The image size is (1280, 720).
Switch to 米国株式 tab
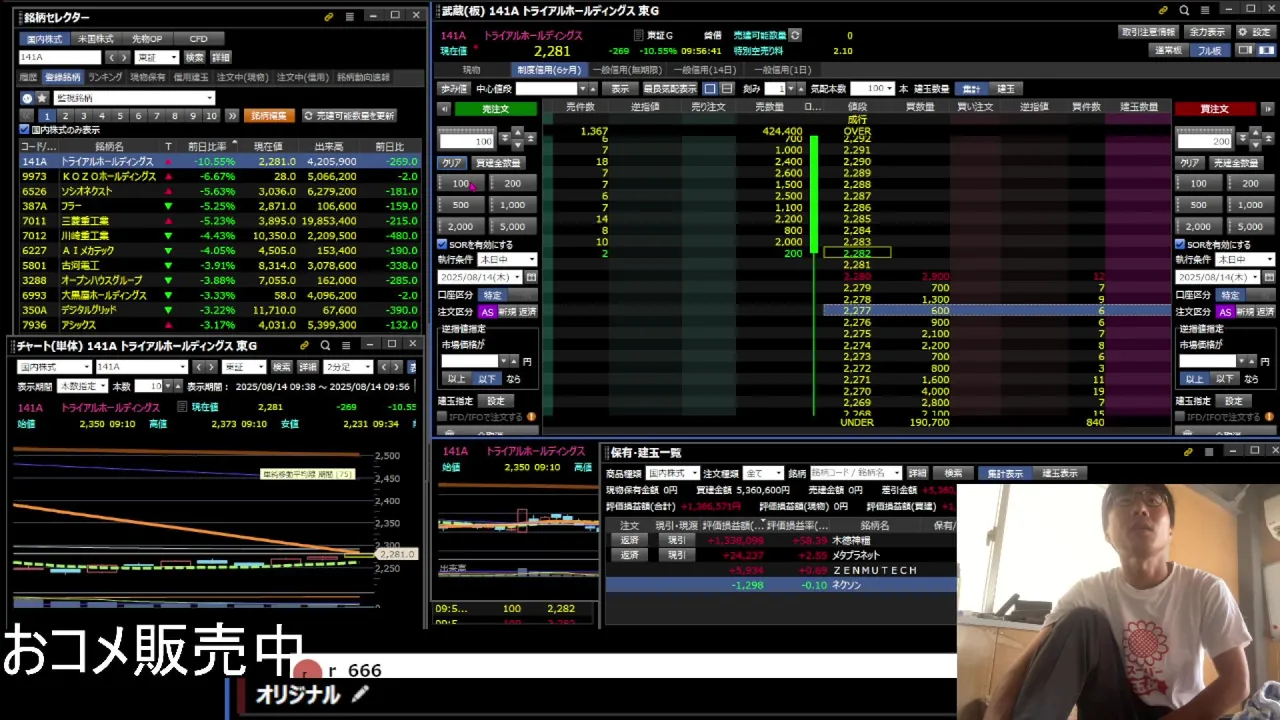pyautogui.click(x=96, y=39)
